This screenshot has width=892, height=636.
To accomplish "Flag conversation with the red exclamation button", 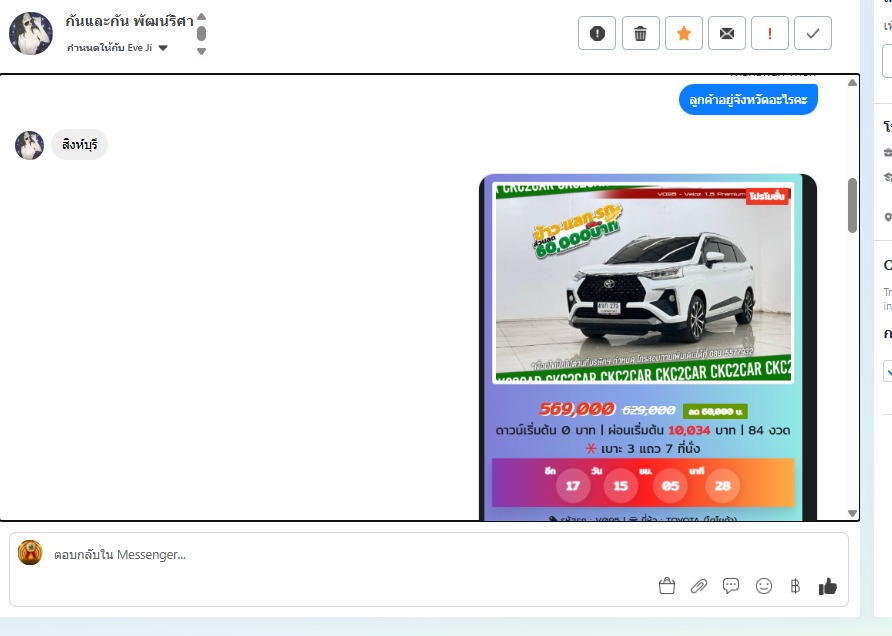I will click(770, 34).
